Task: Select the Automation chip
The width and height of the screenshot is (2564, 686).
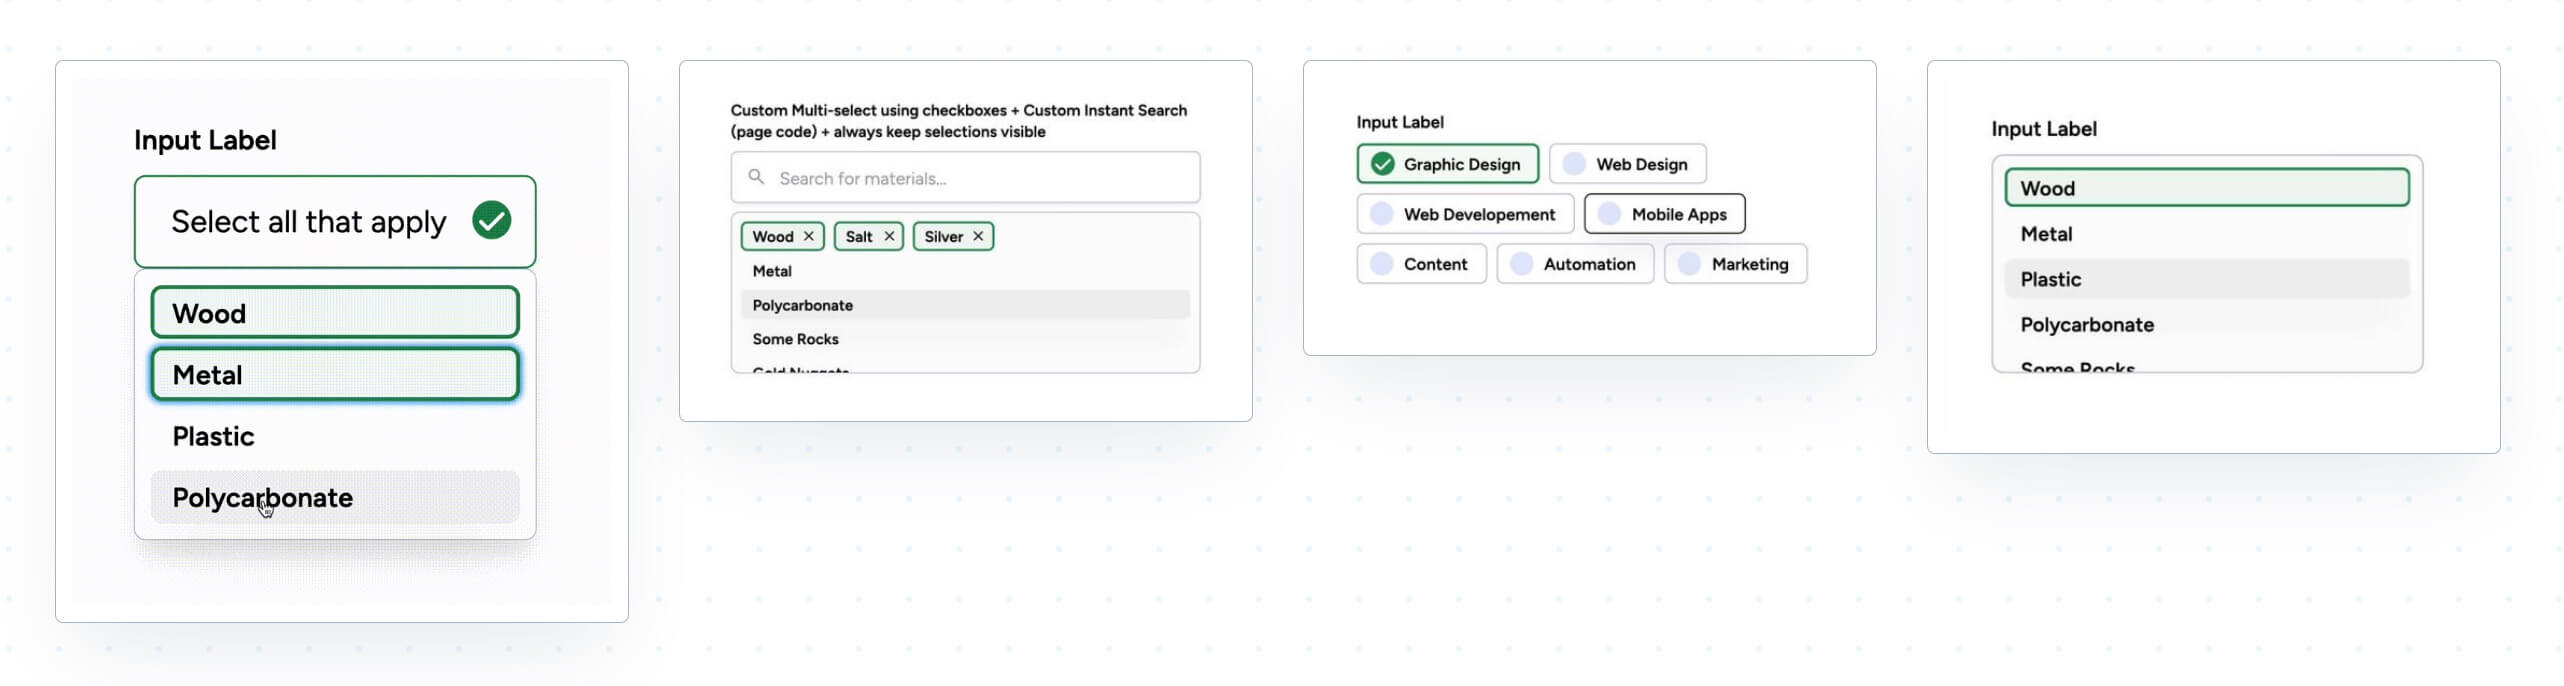Action: 1574,264
